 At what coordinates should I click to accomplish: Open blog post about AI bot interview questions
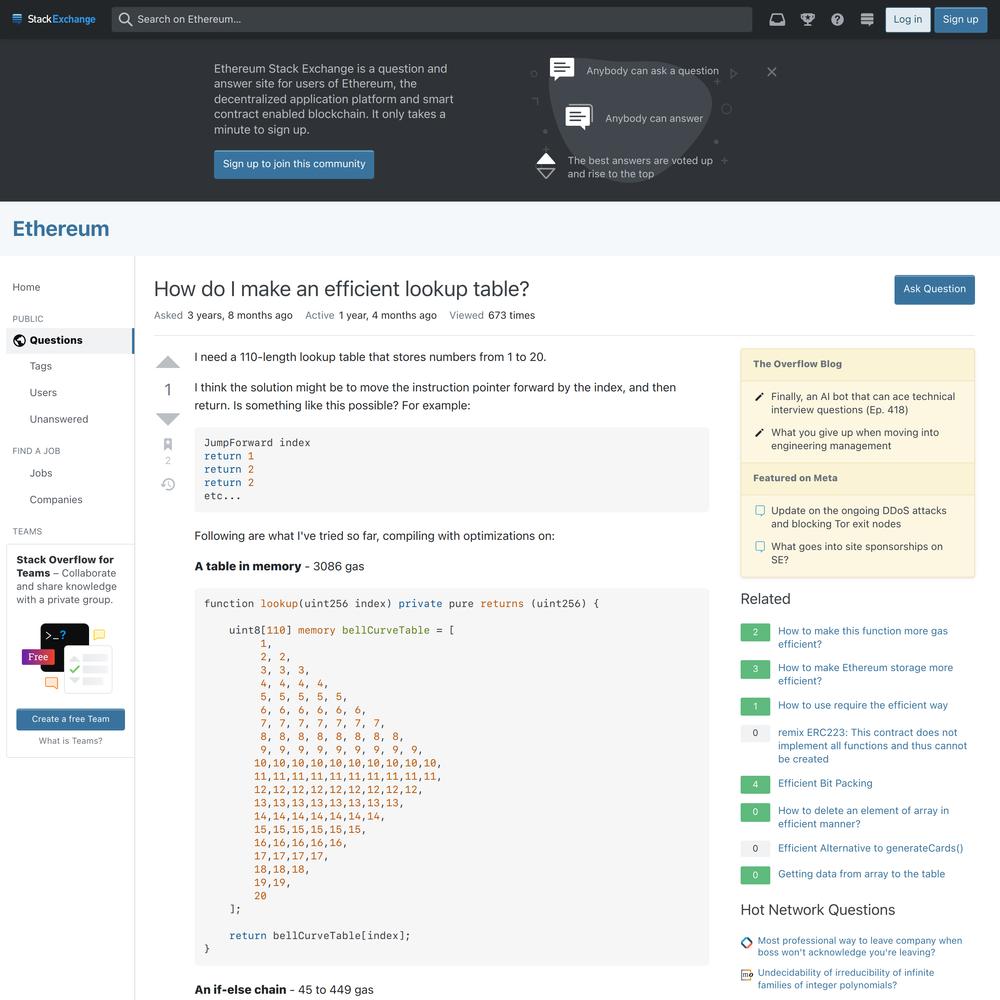pos(863,403)
